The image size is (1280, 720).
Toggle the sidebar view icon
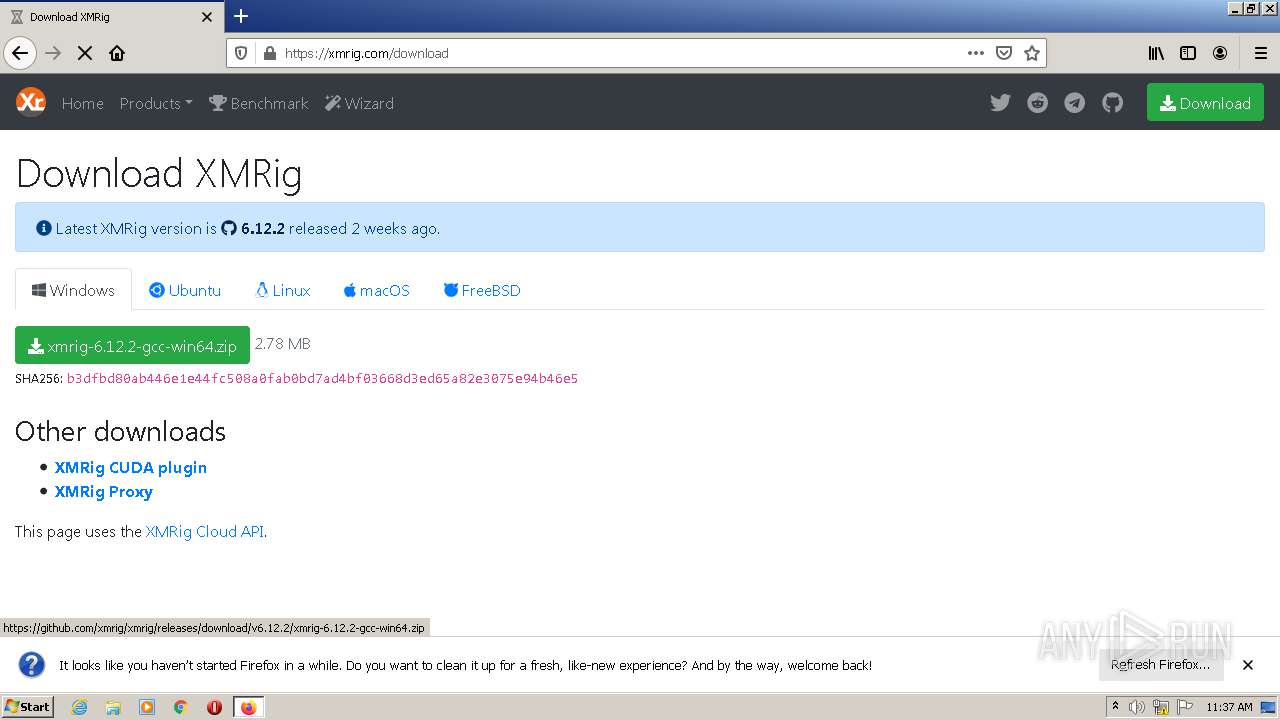pos(1188,53)
